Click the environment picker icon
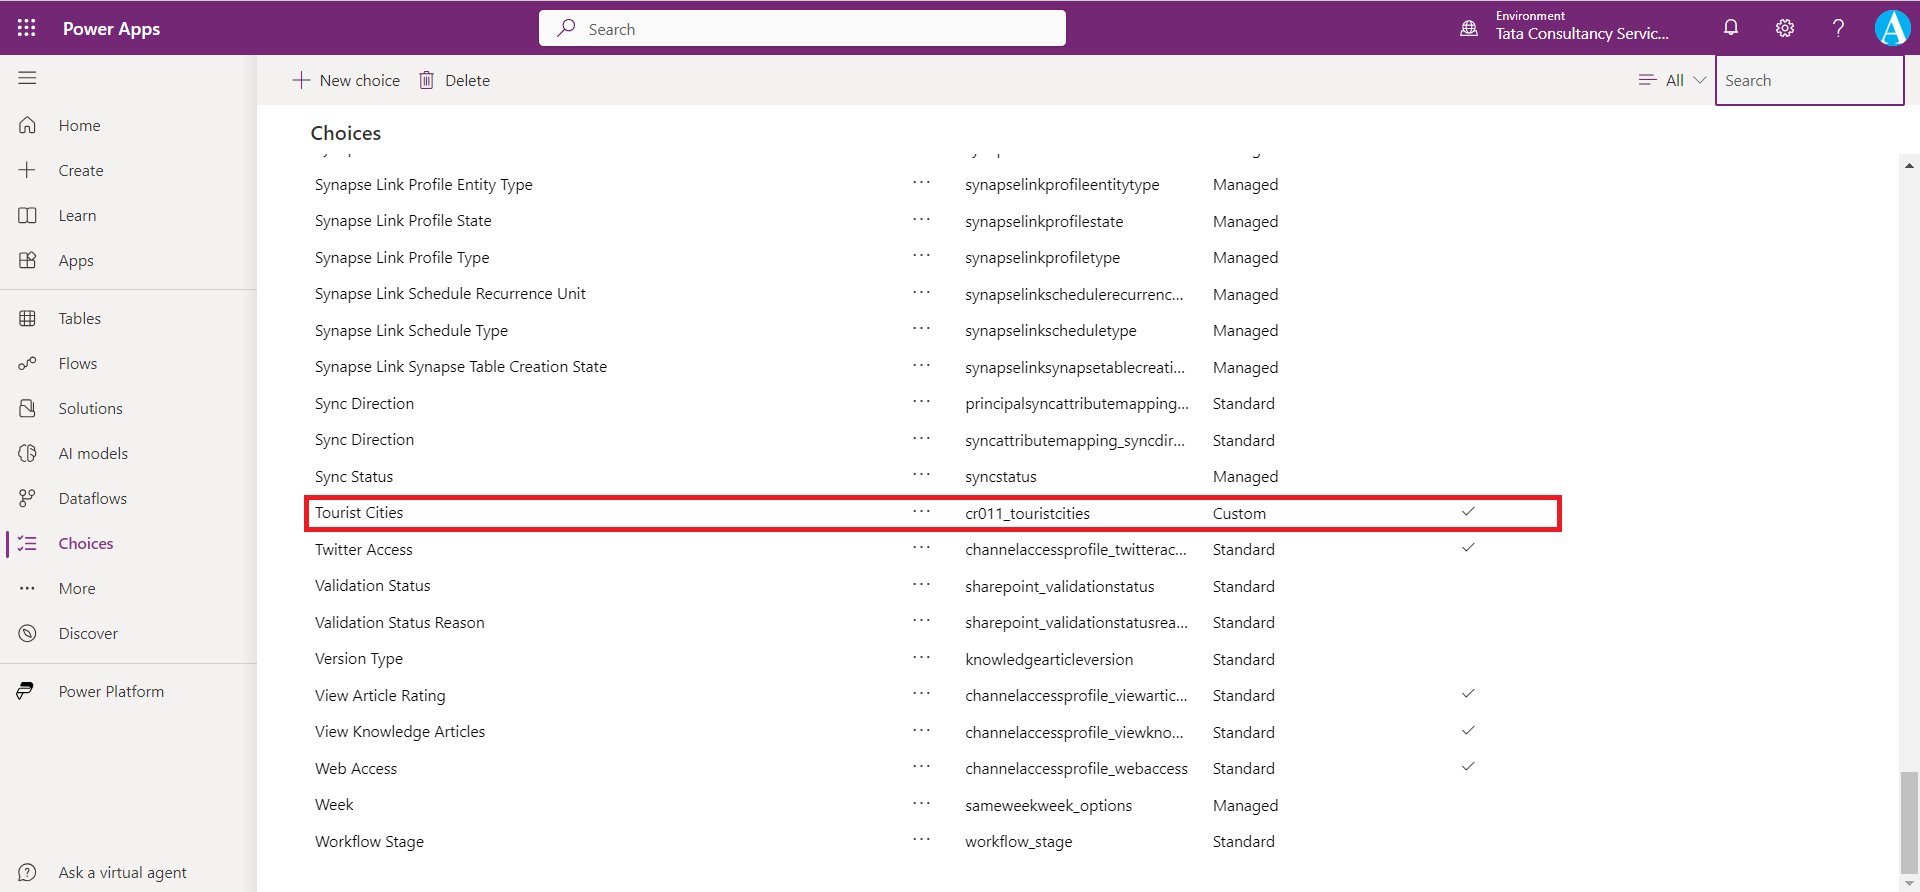Viewport: 1920px width, 892px height. [x=1469, y=28]
